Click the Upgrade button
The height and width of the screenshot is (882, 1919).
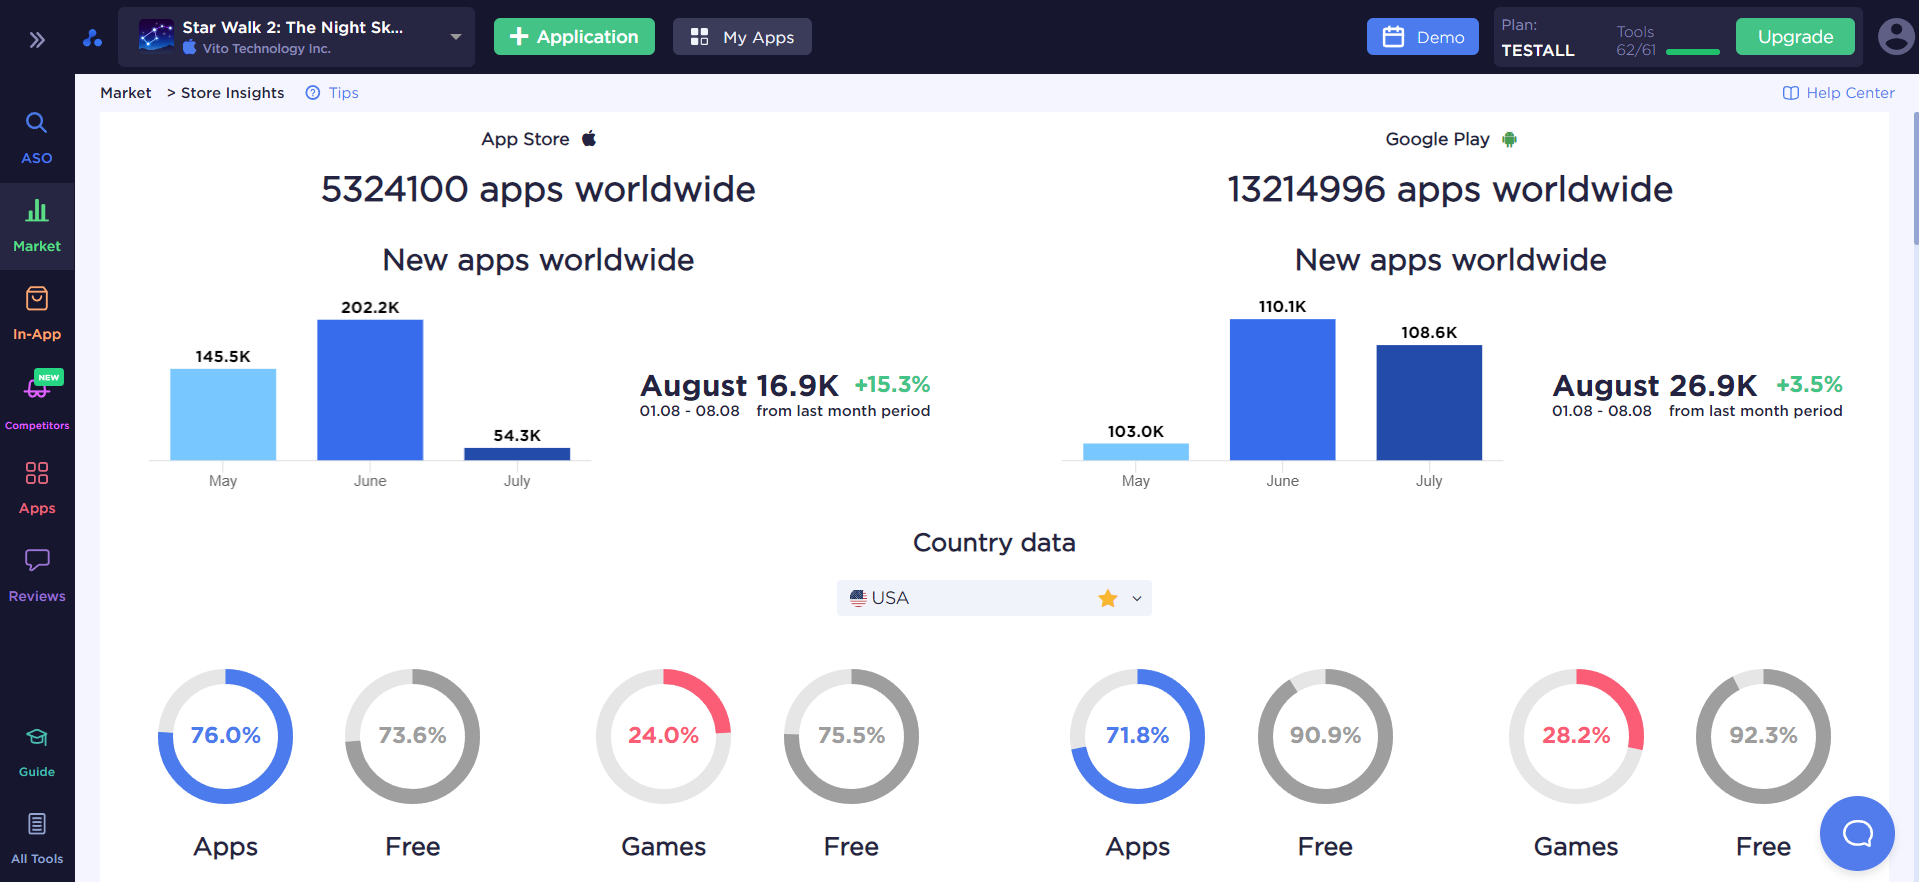[x=1795, y=37]
